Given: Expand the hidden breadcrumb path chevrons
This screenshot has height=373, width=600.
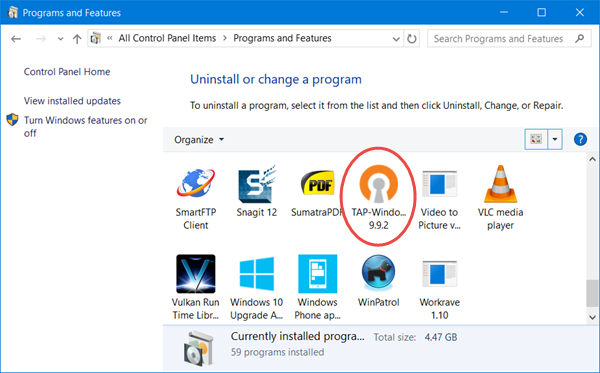Looking at the screenshot, I should [110, 38].
